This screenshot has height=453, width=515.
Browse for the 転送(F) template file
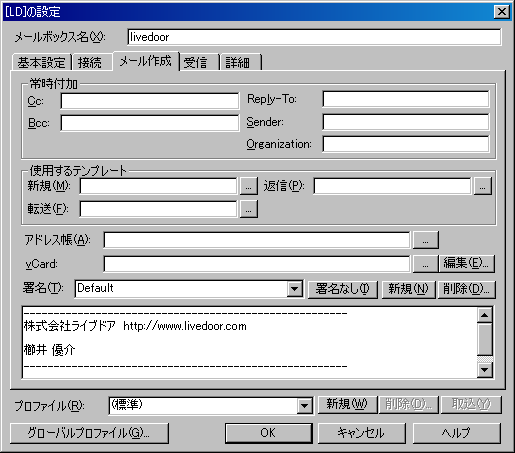tap(249, 209)
